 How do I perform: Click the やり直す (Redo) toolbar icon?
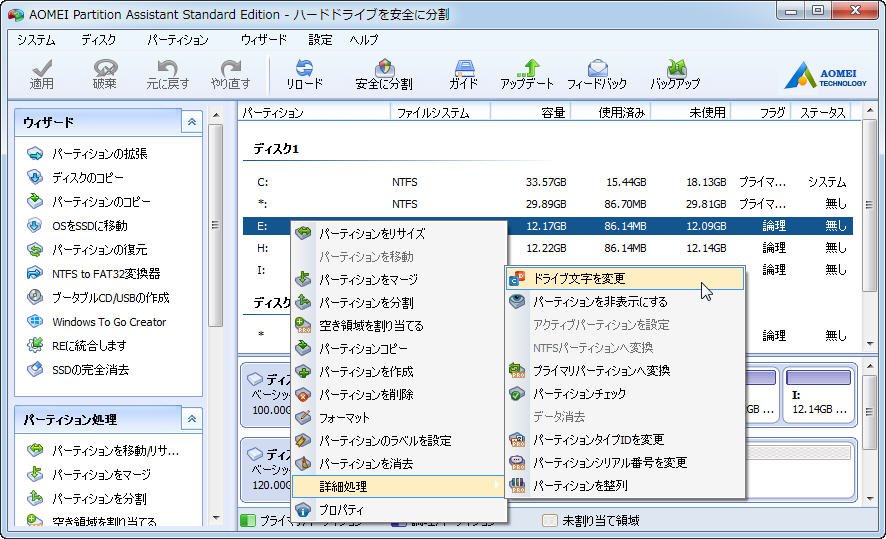coord(231,75)
